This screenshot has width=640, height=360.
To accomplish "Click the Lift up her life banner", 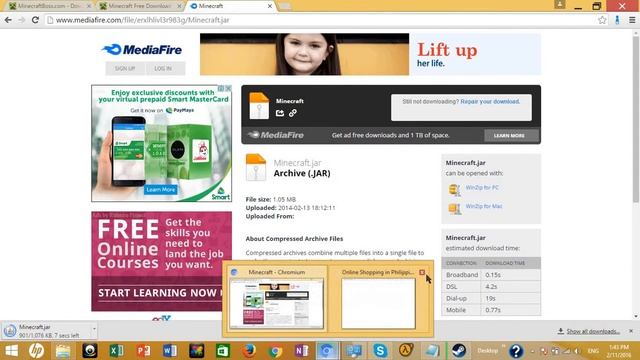I will [370, 54].
